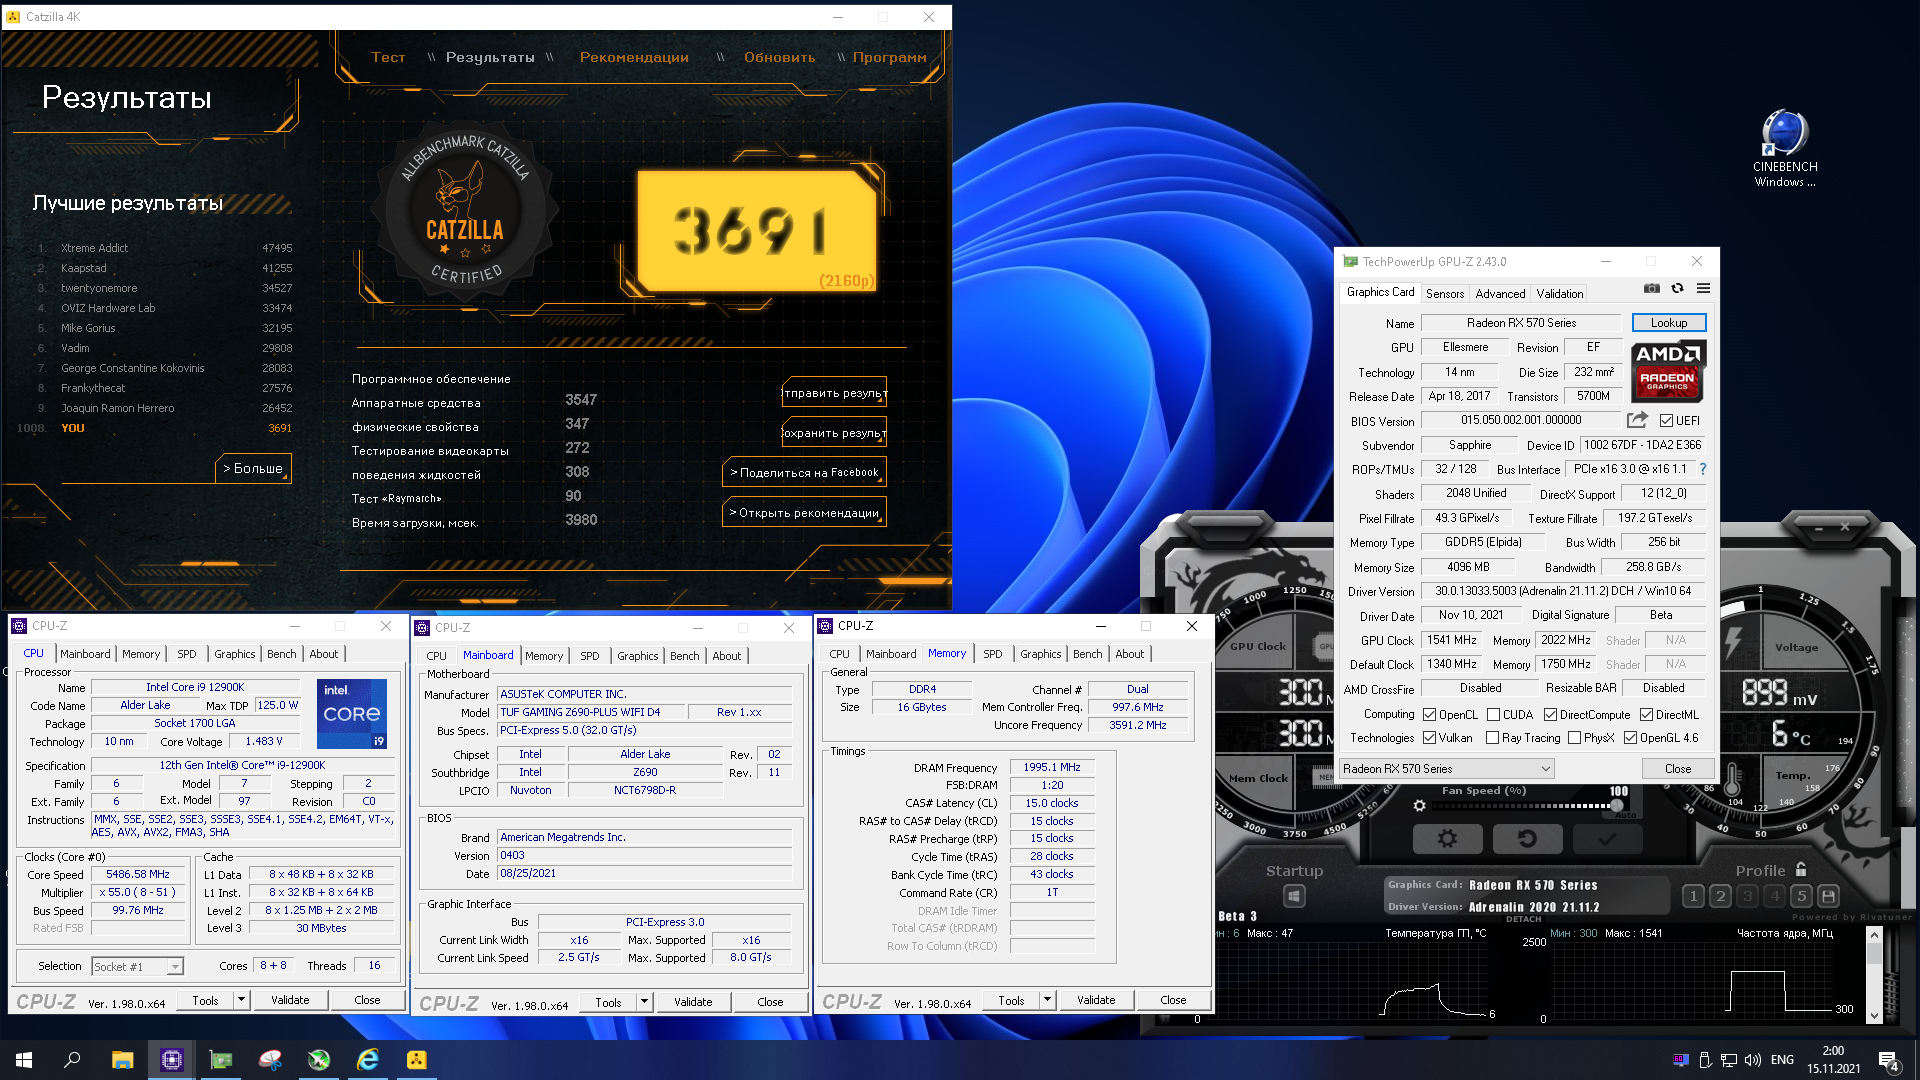Select Afterburner profile slot 1

1693,896
